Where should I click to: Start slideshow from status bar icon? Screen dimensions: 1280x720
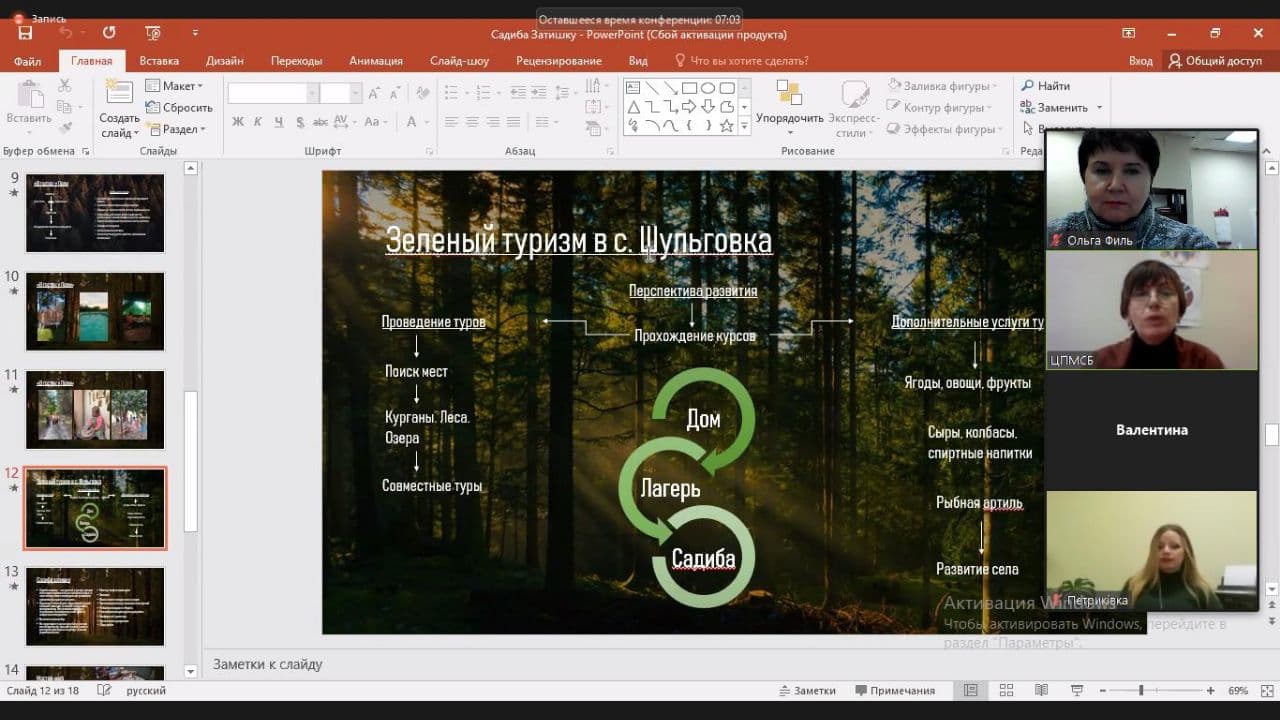coord(1076,691)
